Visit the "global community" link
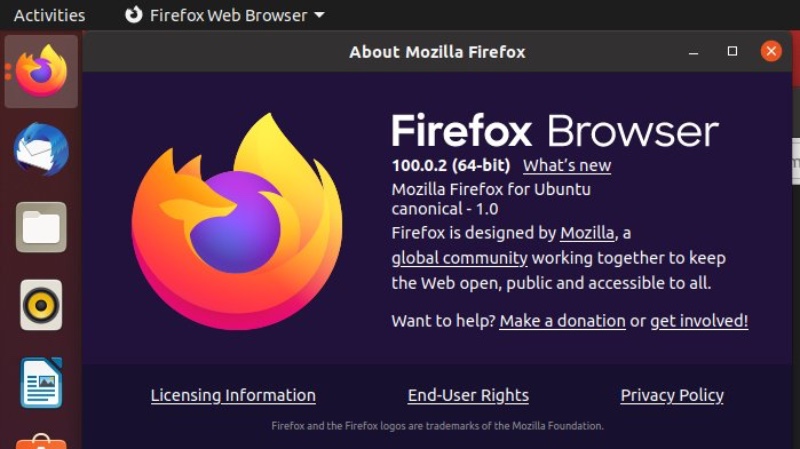Viewport: 800px width, 449px height. point(459,258)
